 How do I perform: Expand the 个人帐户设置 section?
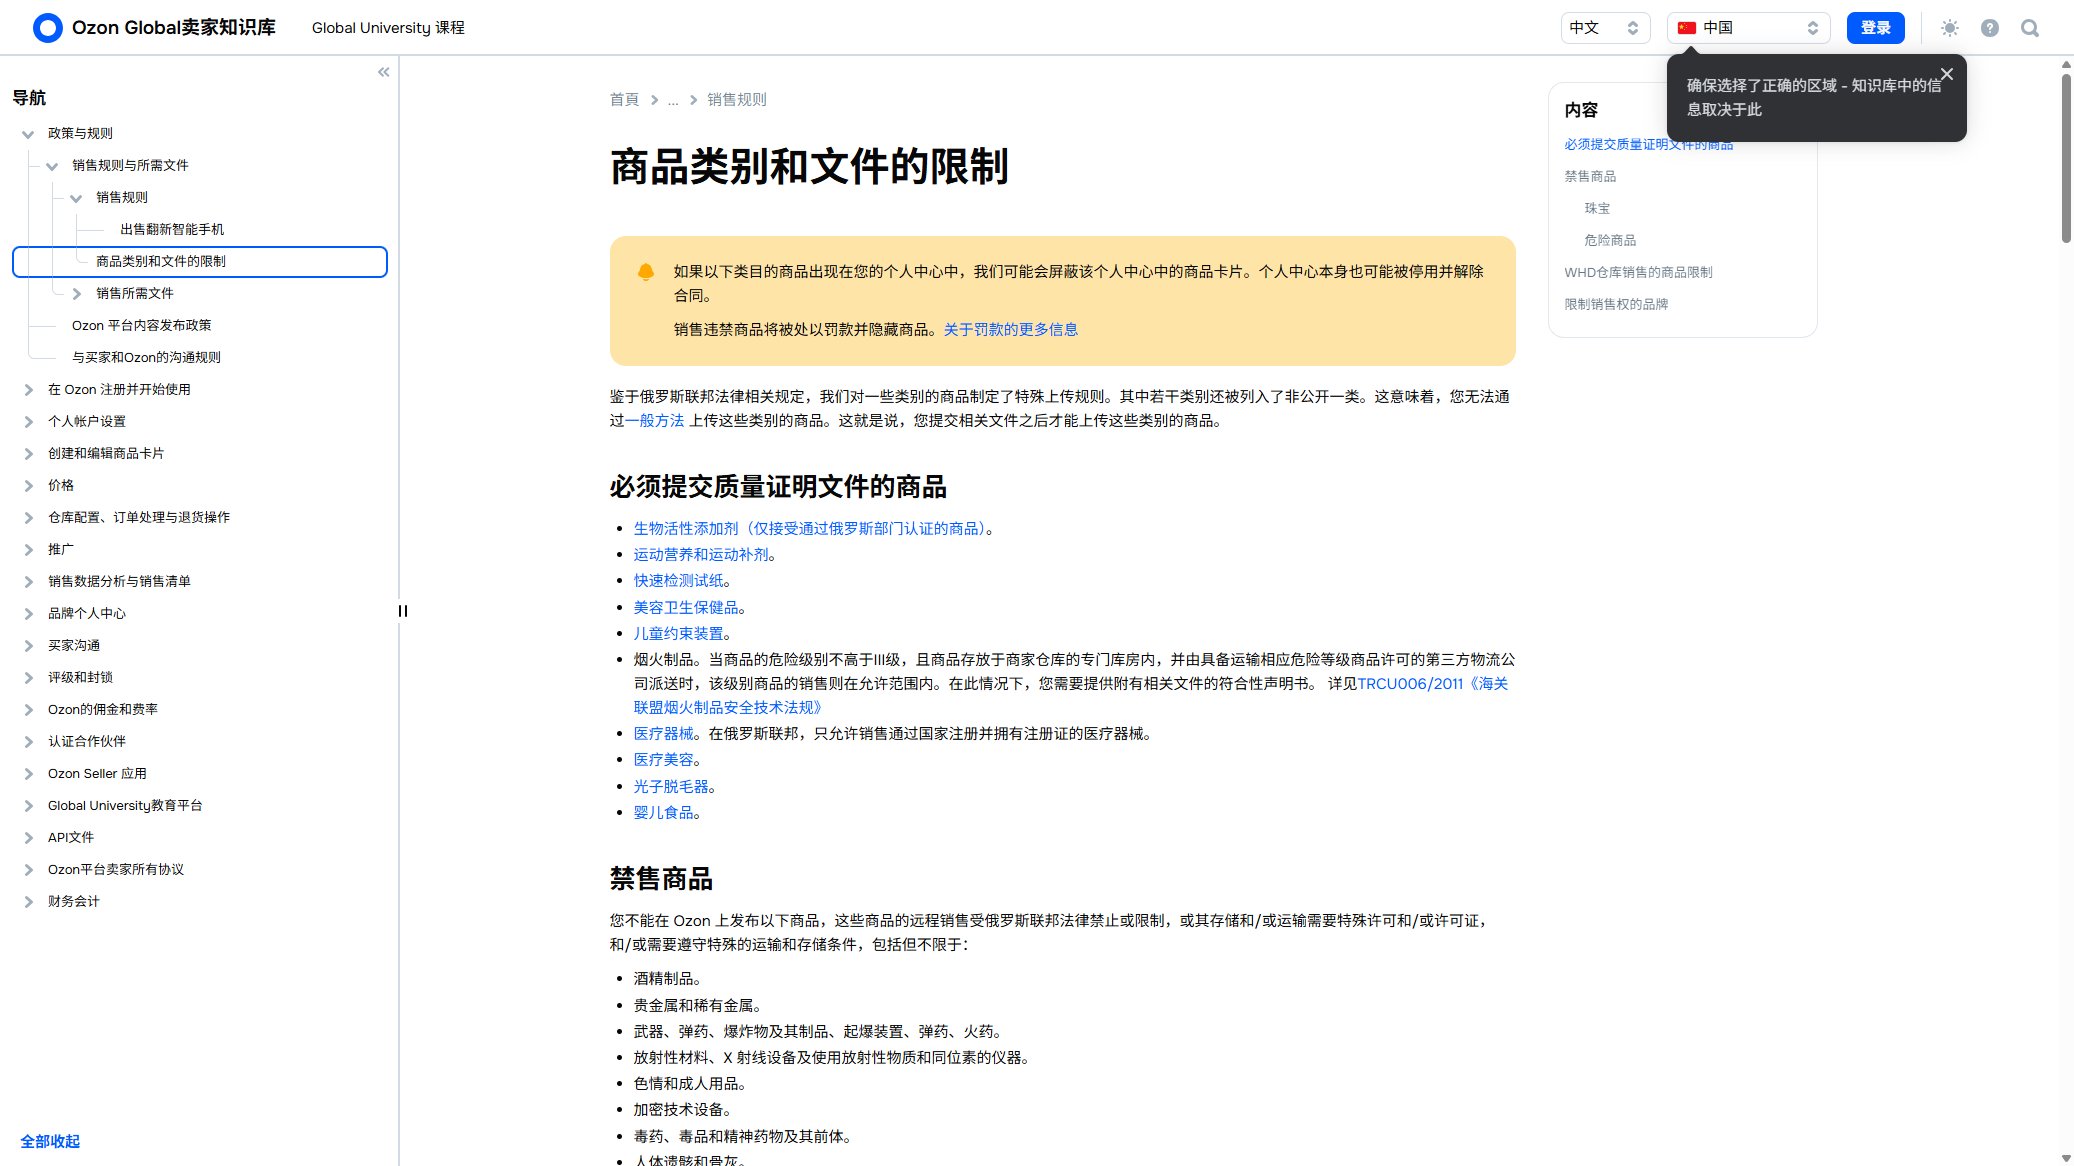pyautogui.click(x=28, y=422)
